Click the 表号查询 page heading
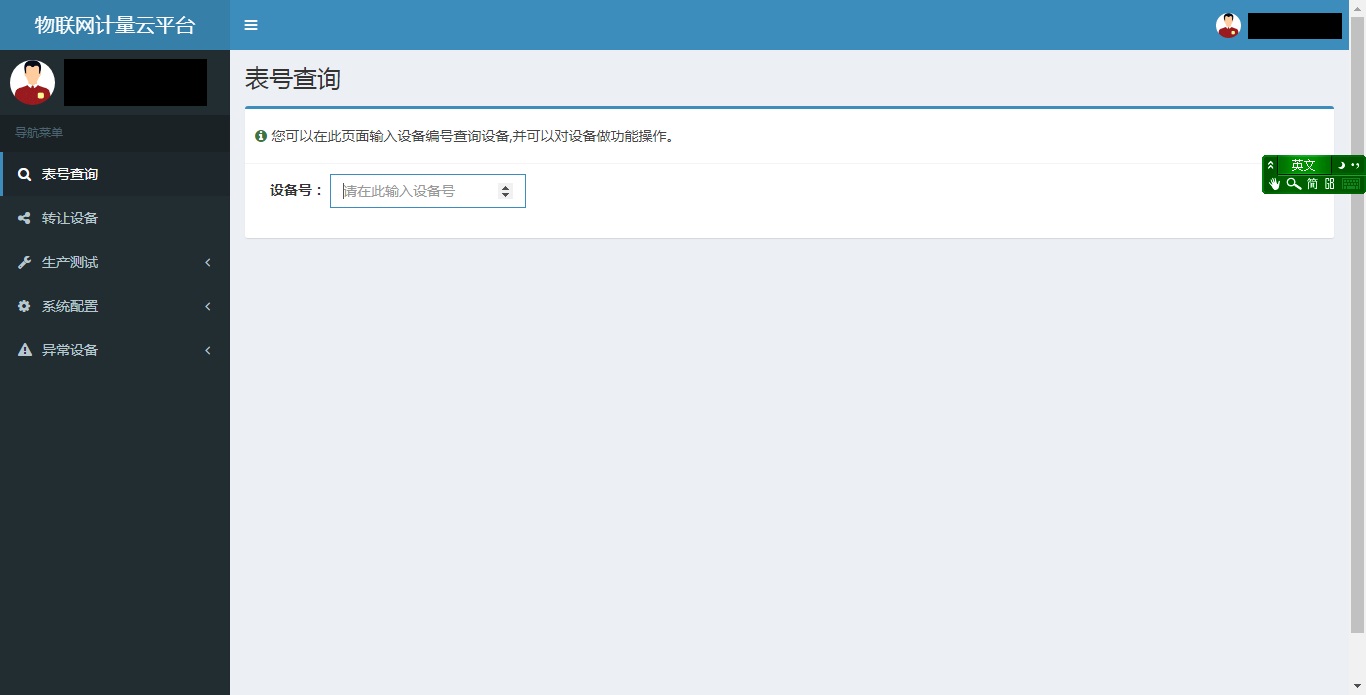1366x695 pixels. (x=293, y=79)
